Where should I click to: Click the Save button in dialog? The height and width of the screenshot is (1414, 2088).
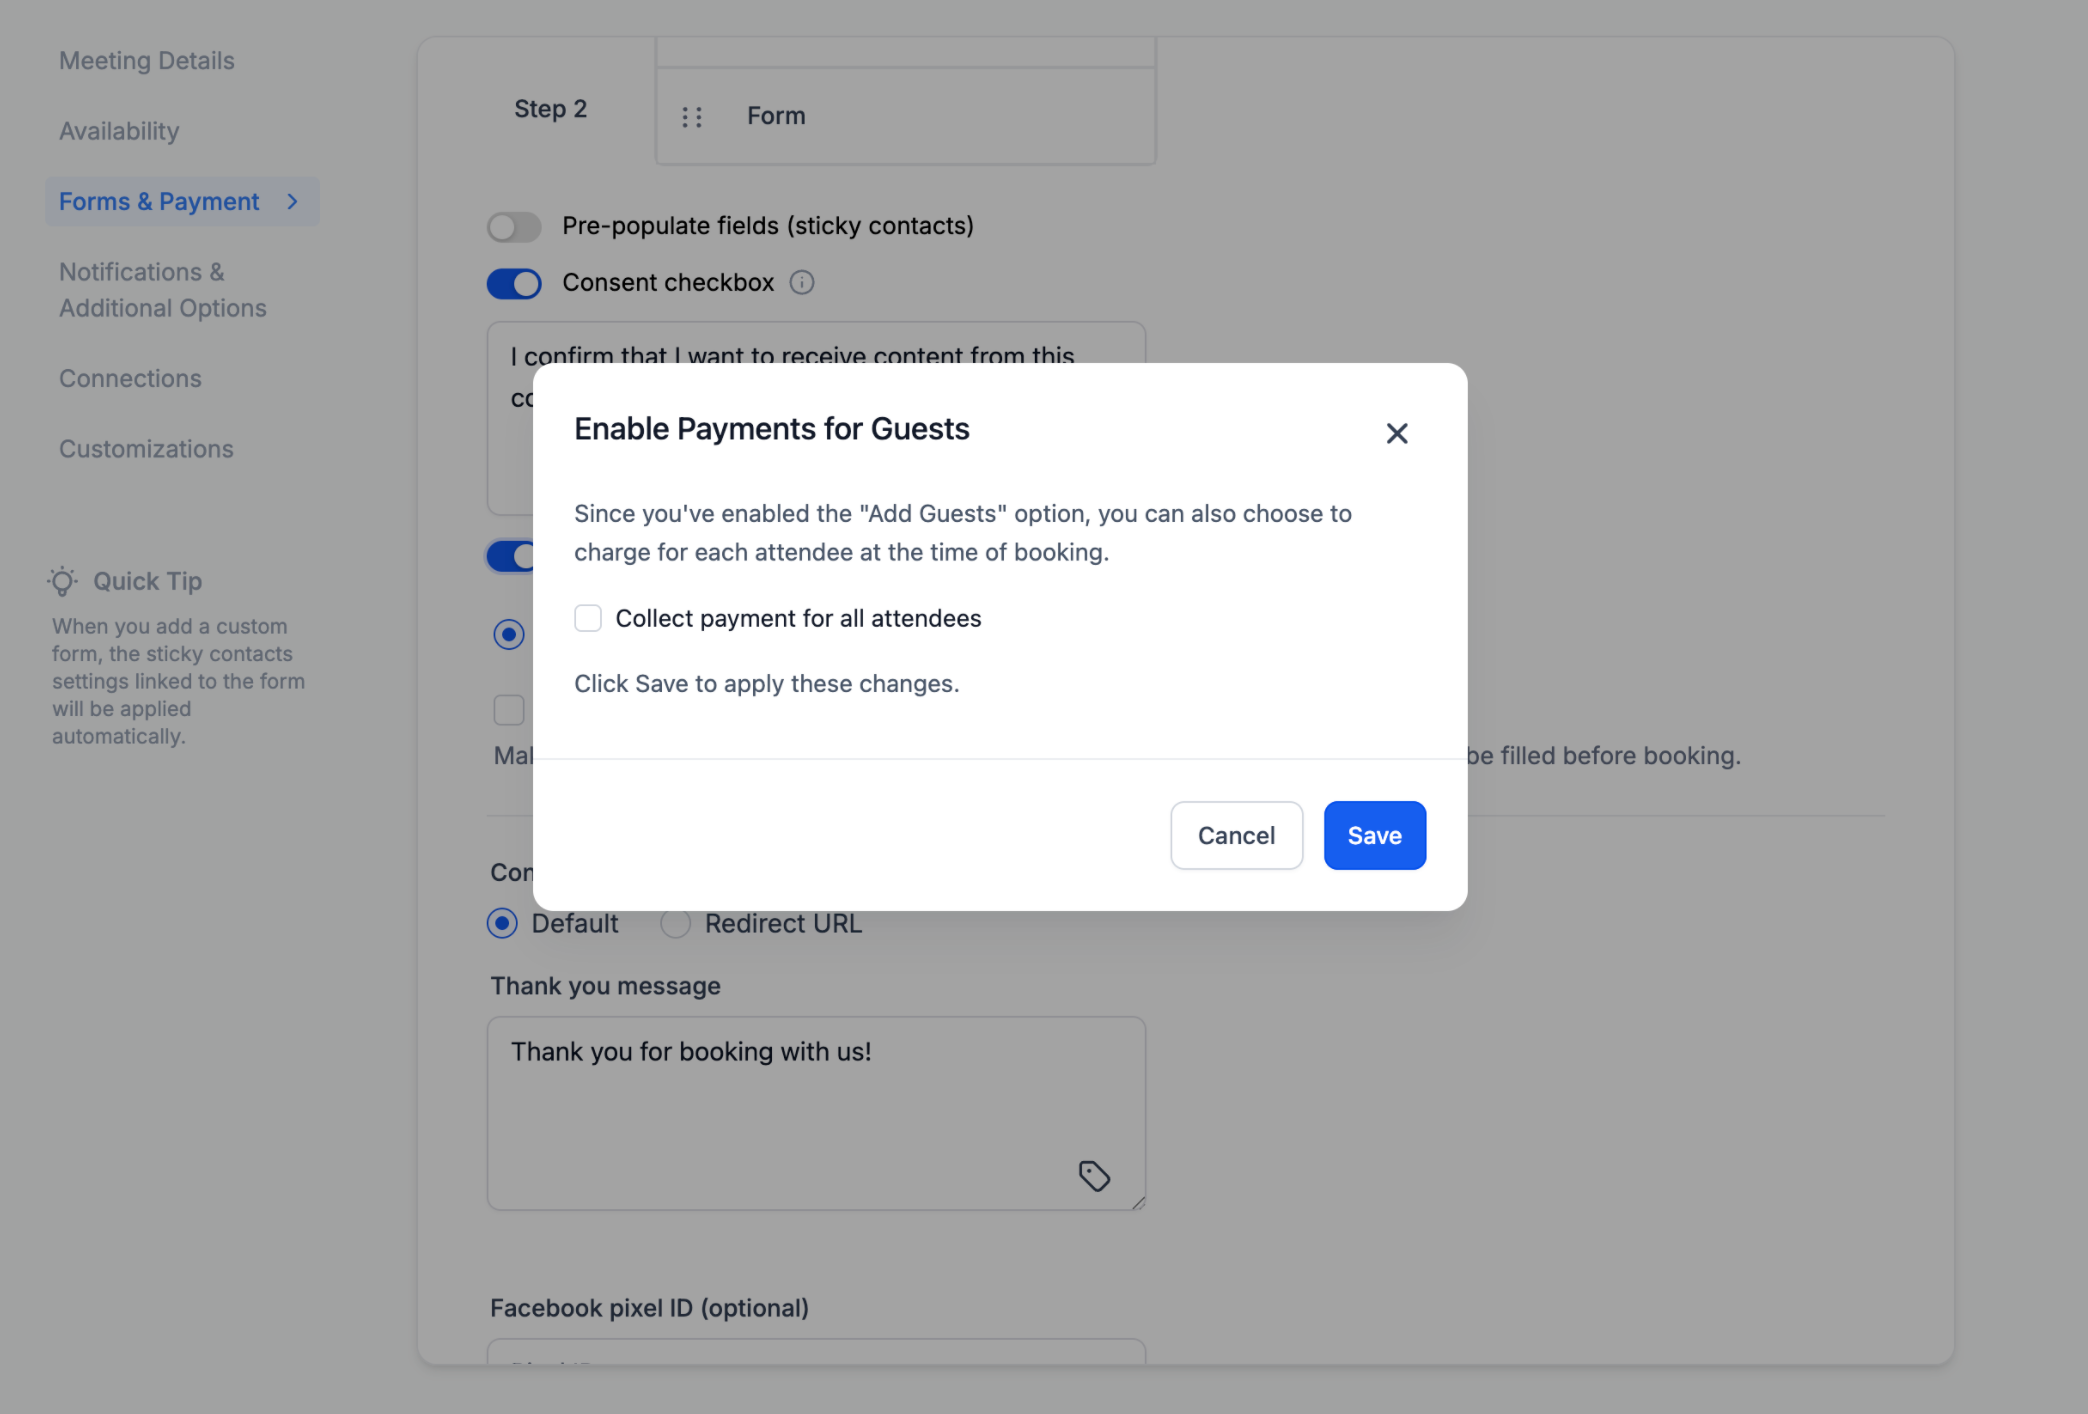click(1374, 835)
